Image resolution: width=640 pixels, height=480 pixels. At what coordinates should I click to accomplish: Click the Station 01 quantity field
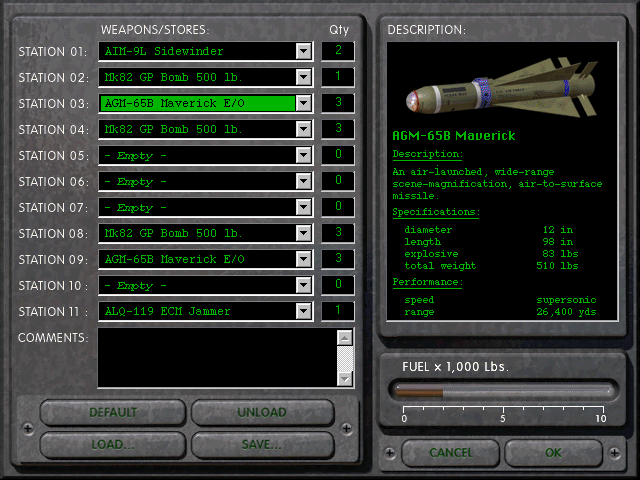338,51
